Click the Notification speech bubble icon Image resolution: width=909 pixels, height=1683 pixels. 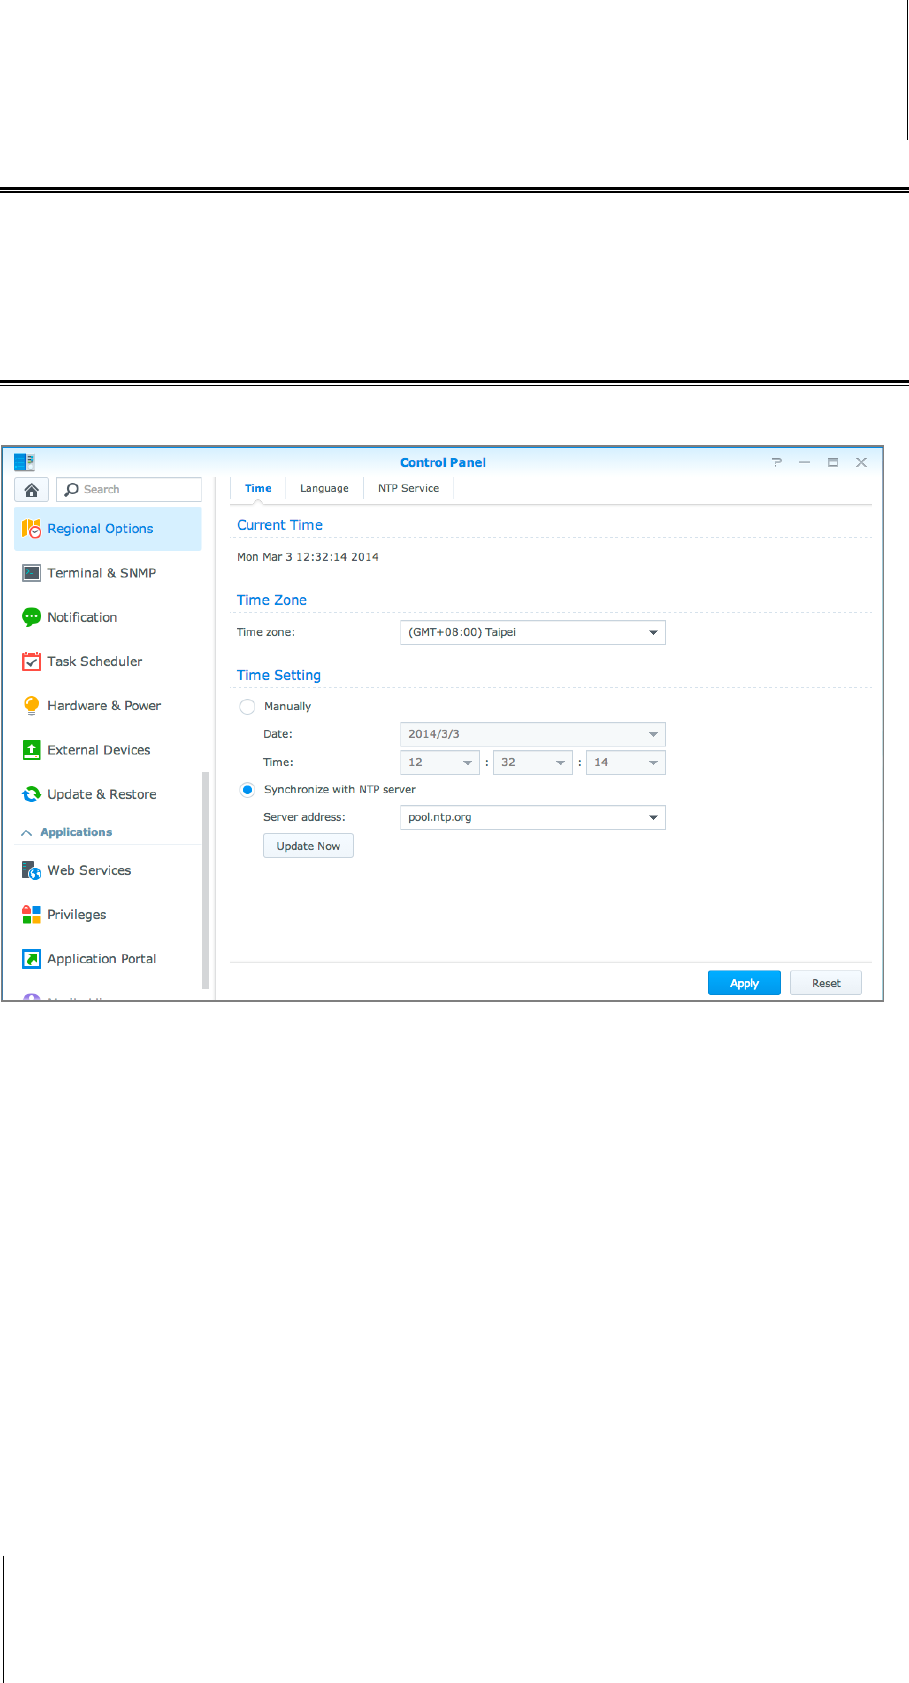coord(31,617)
